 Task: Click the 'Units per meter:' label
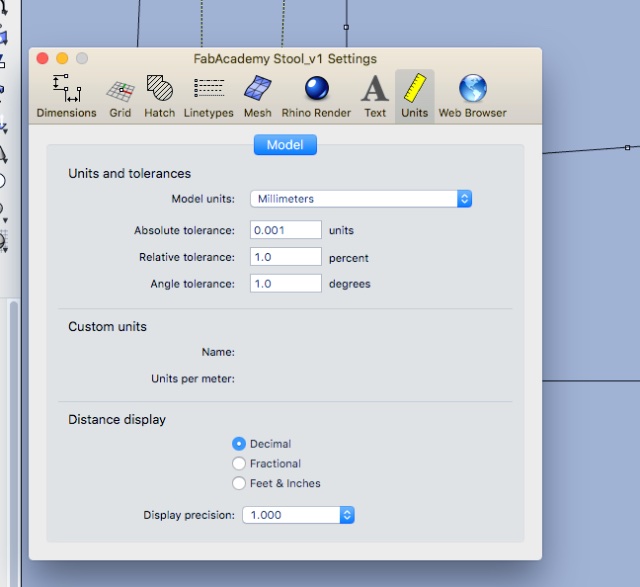click(193, 379)
